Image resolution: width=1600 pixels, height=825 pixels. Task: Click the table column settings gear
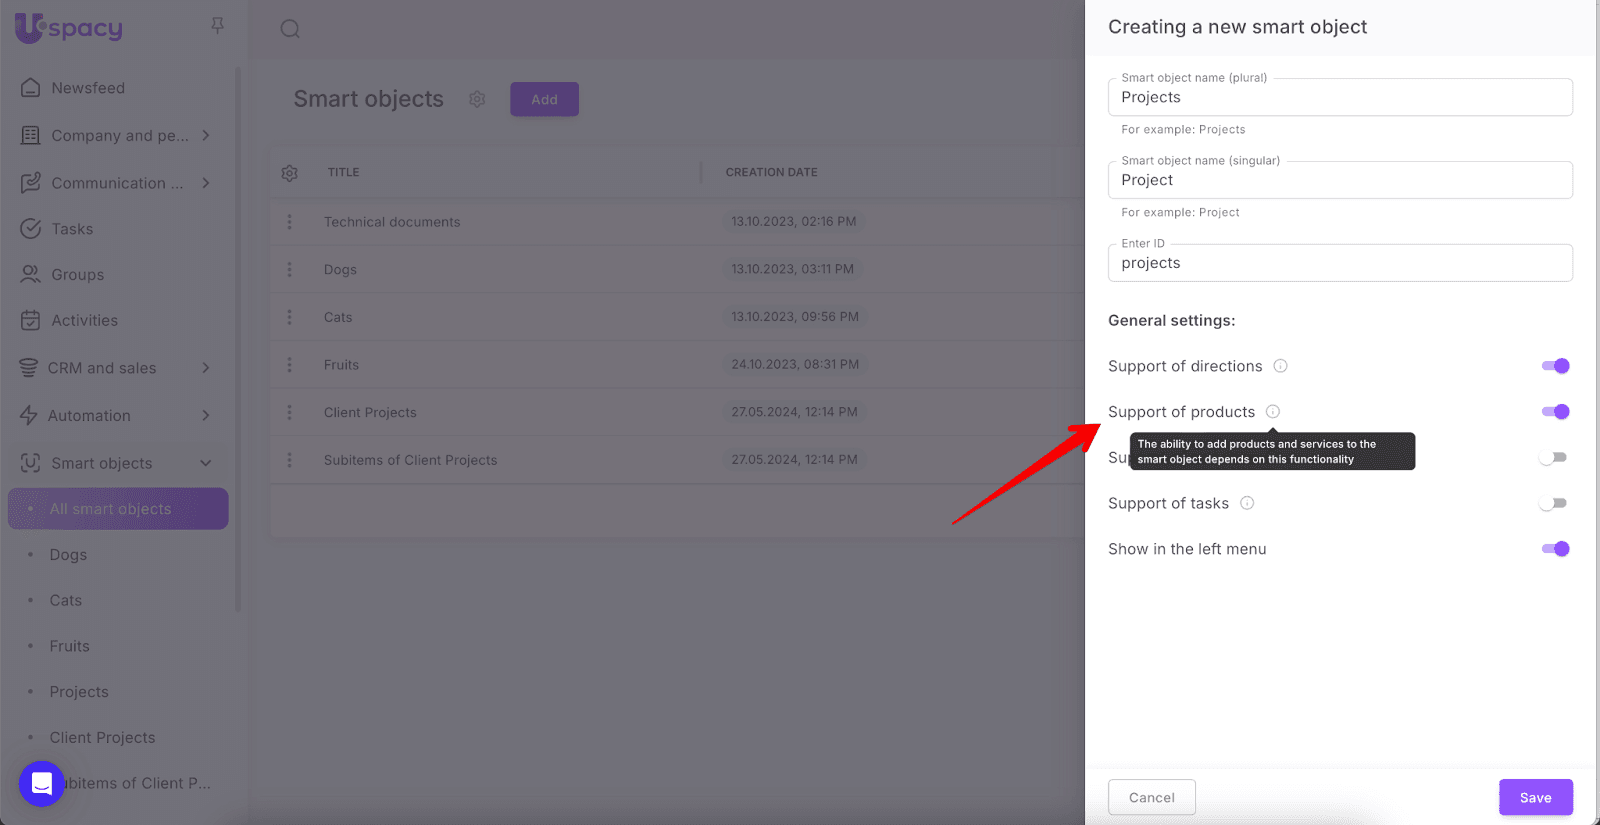click(x=290, y=173)
